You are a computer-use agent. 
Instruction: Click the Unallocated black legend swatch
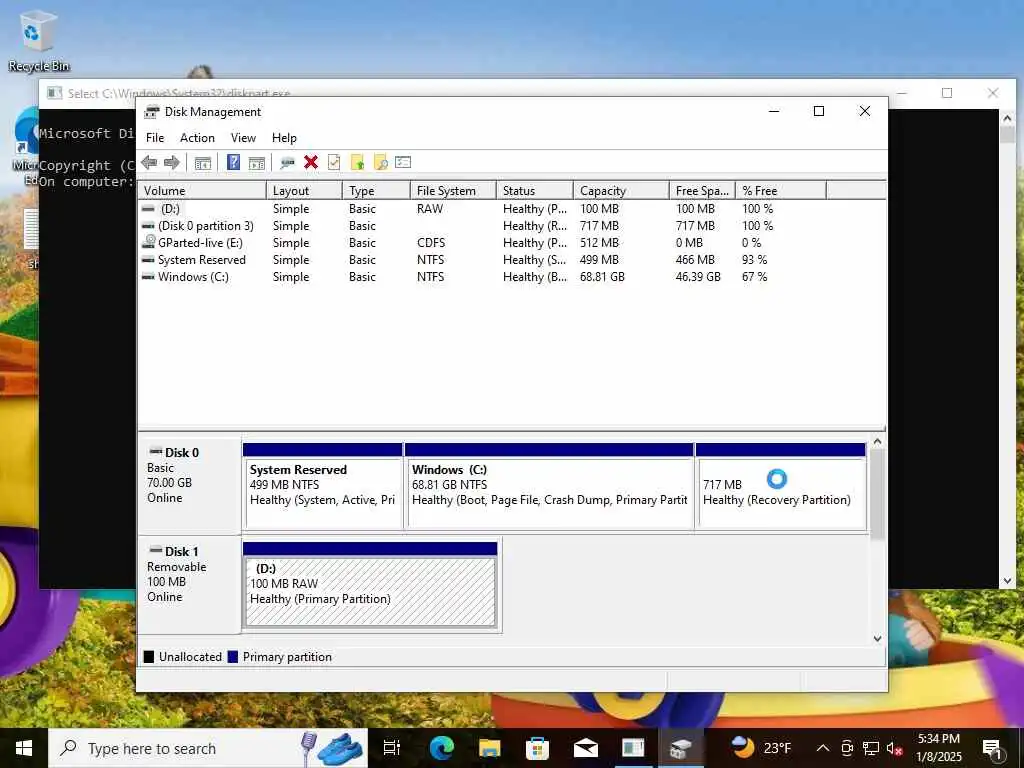149,657
